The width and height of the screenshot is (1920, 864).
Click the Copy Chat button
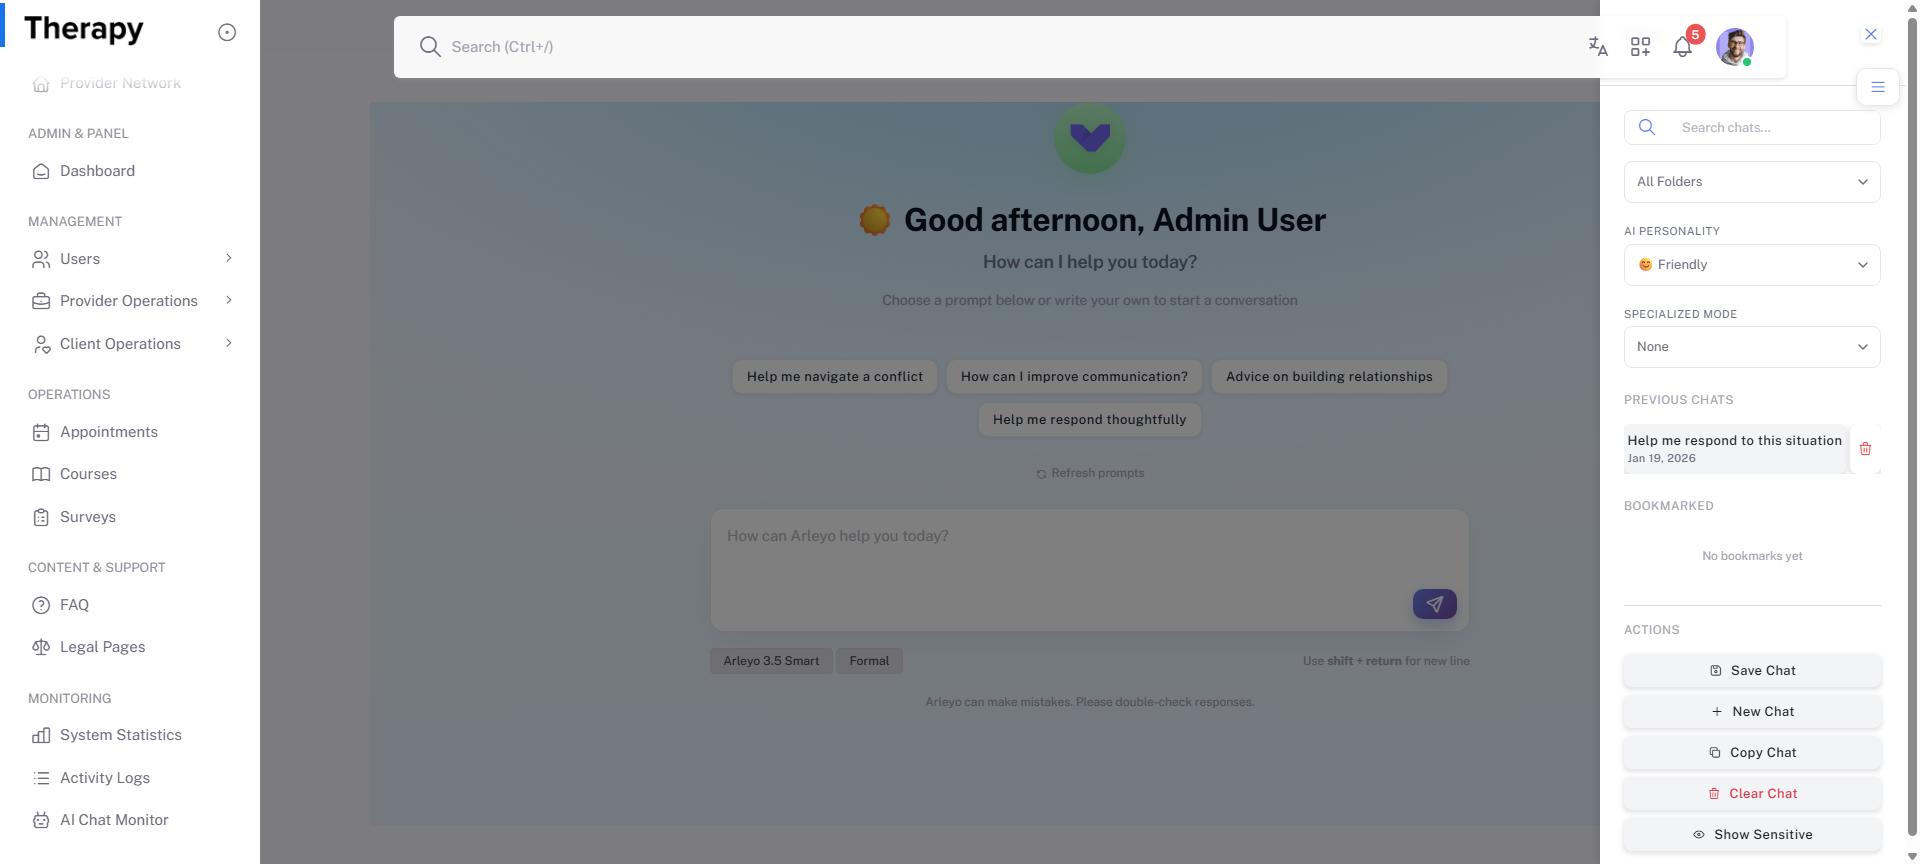[1752, 753]
